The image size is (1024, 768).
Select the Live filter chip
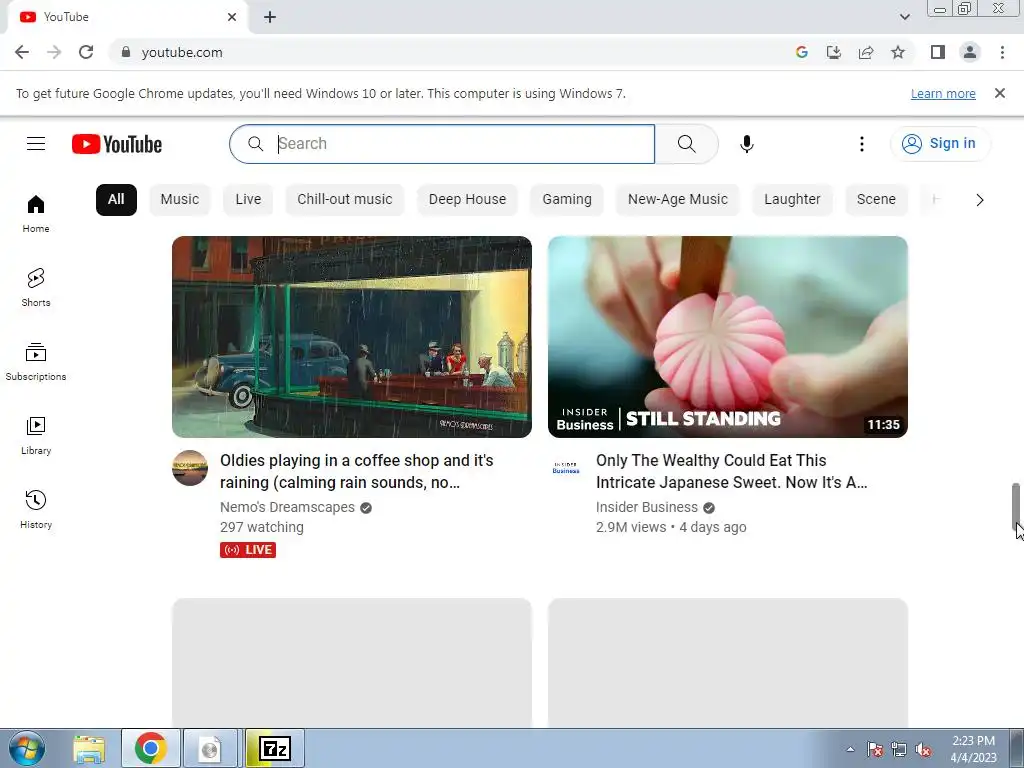pyautogui.click(x=248, y=199)
